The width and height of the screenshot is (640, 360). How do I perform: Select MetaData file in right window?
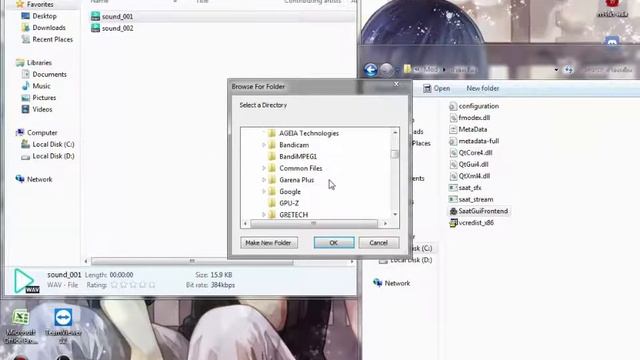click(468, 129)
